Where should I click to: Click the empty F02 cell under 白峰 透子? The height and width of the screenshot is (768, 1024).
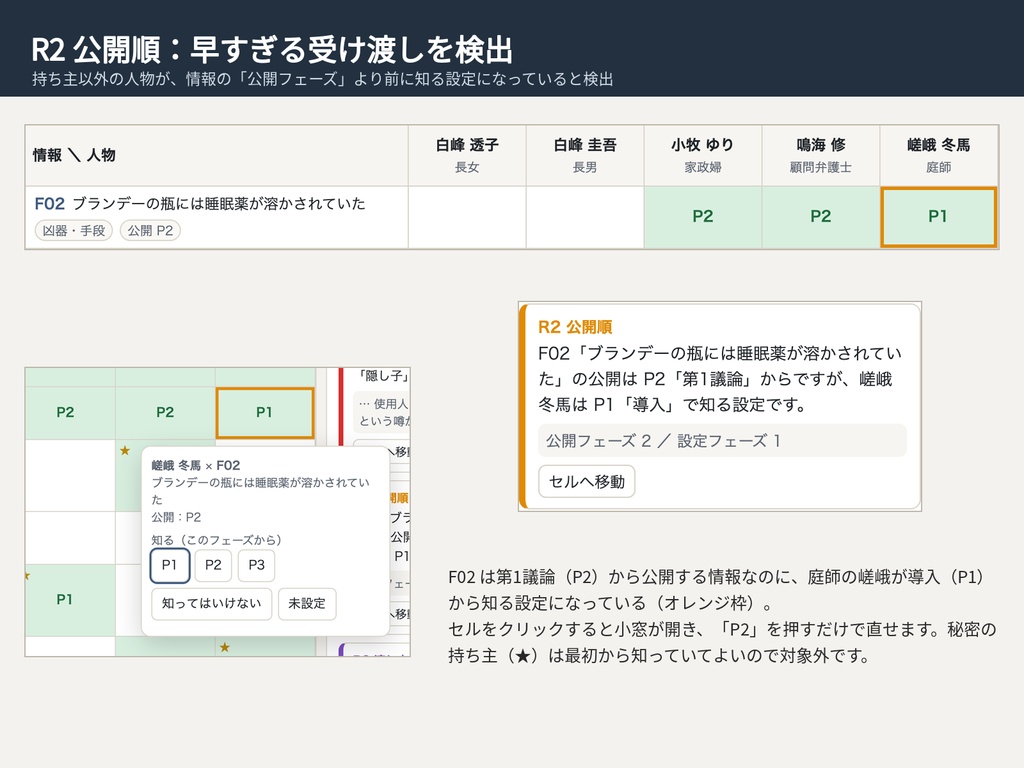pyautogui.click(x=467, y=217)
